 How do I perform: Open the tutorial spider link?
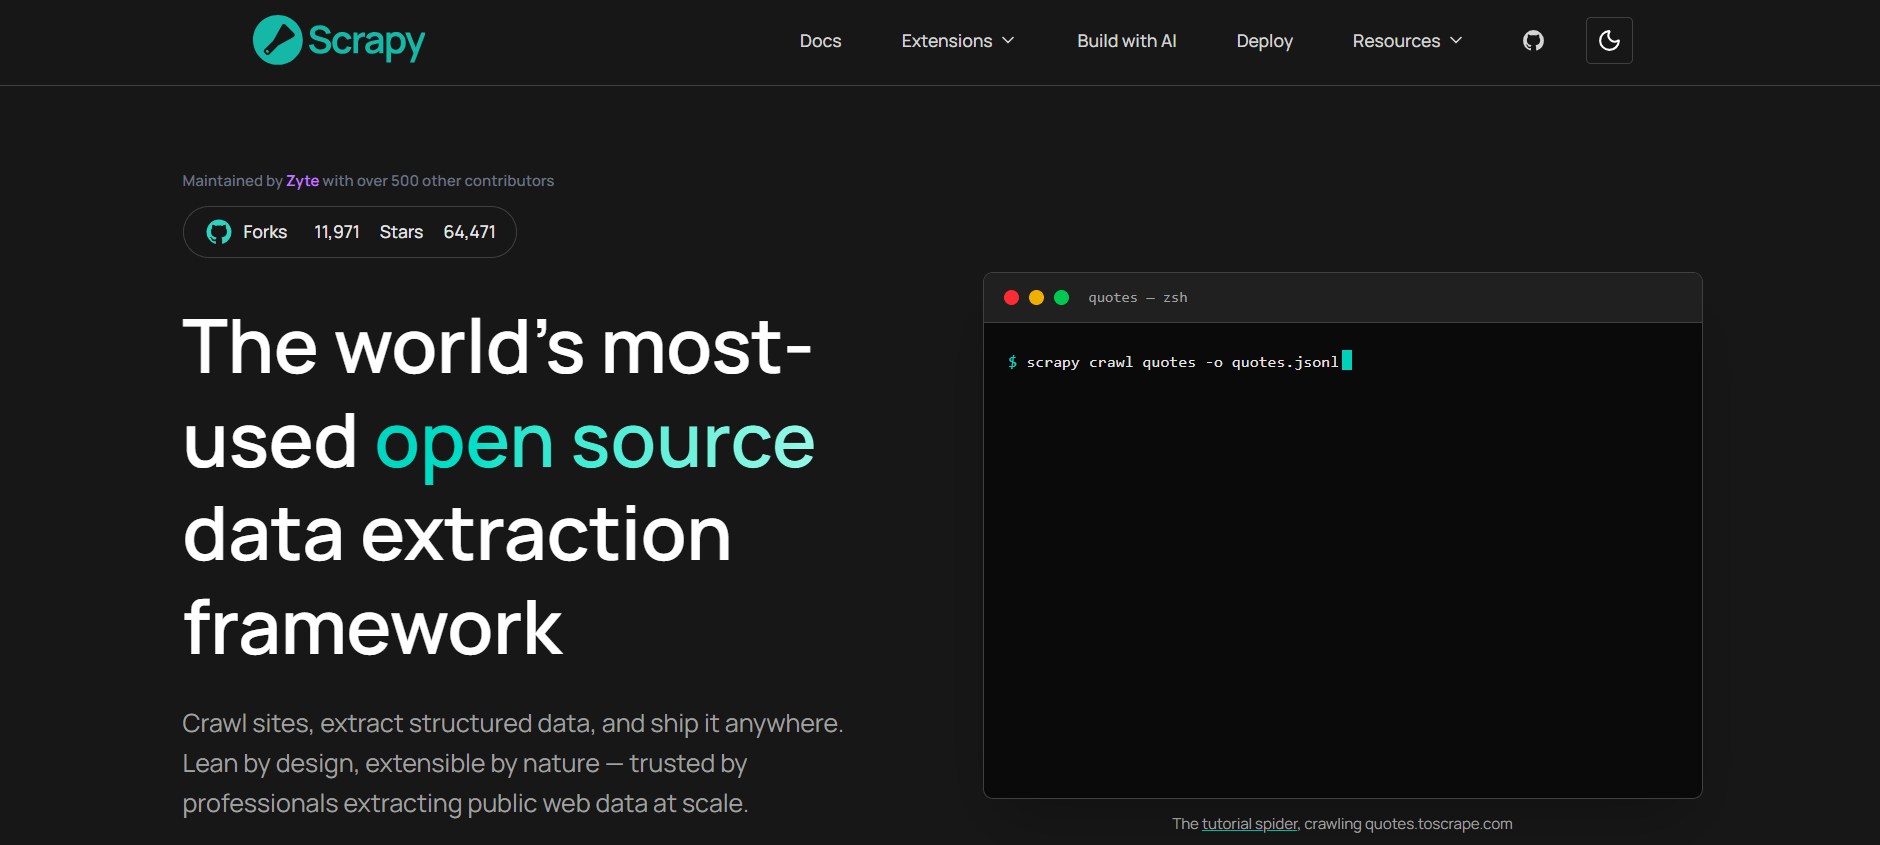coord(1249,824)
